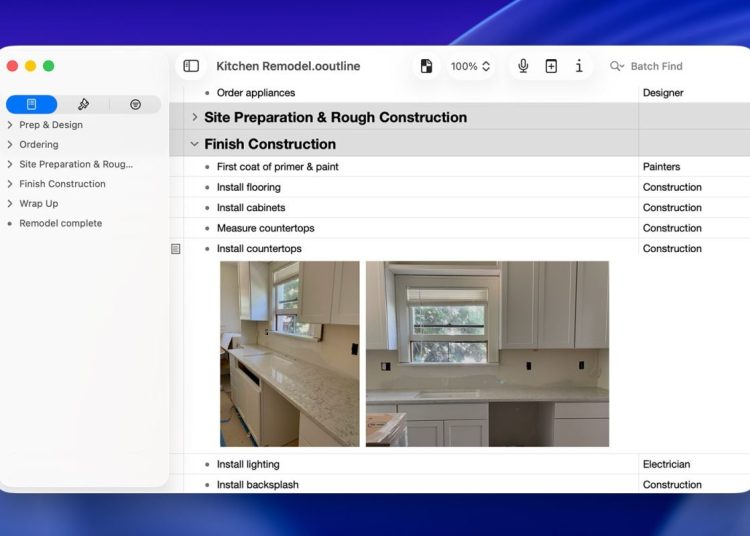Start dictation with the microphone icon
Screen dimensions: 750x536
tap(522, 66)
